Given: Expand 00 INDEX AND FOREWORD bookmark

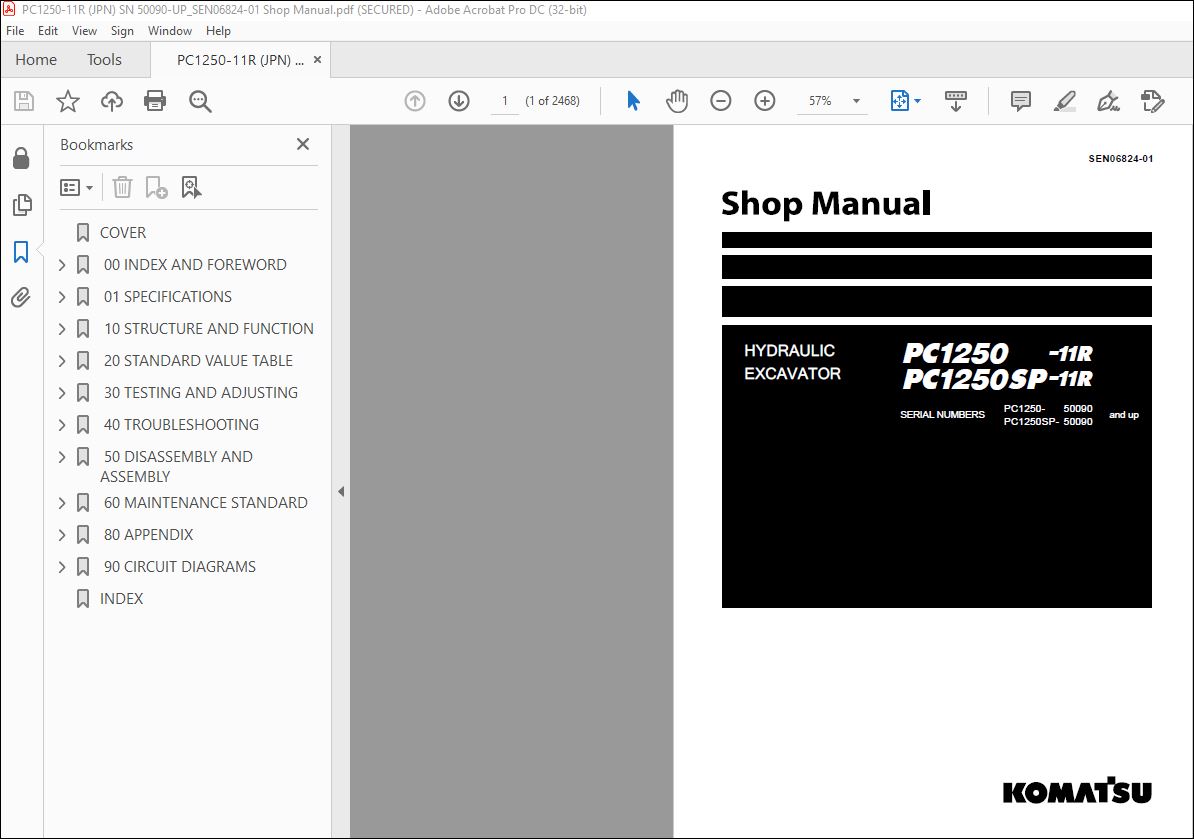Looking at the screenshot, I should coord(62,265).
